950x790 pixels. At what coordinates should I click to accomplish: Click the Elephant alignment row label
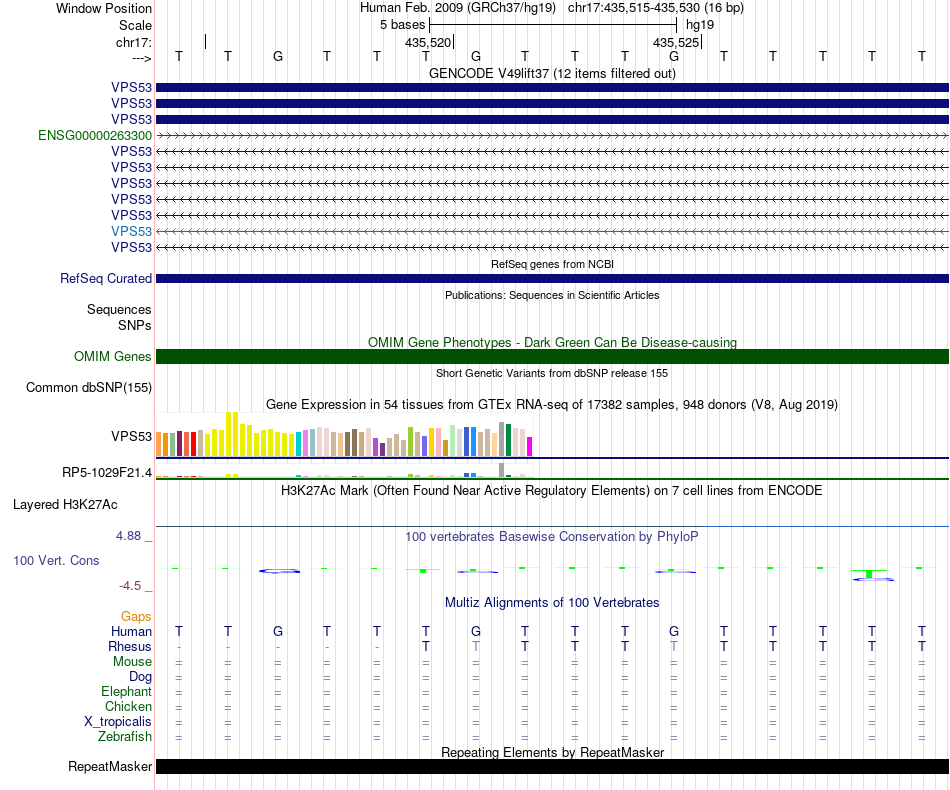coord(127,691)
